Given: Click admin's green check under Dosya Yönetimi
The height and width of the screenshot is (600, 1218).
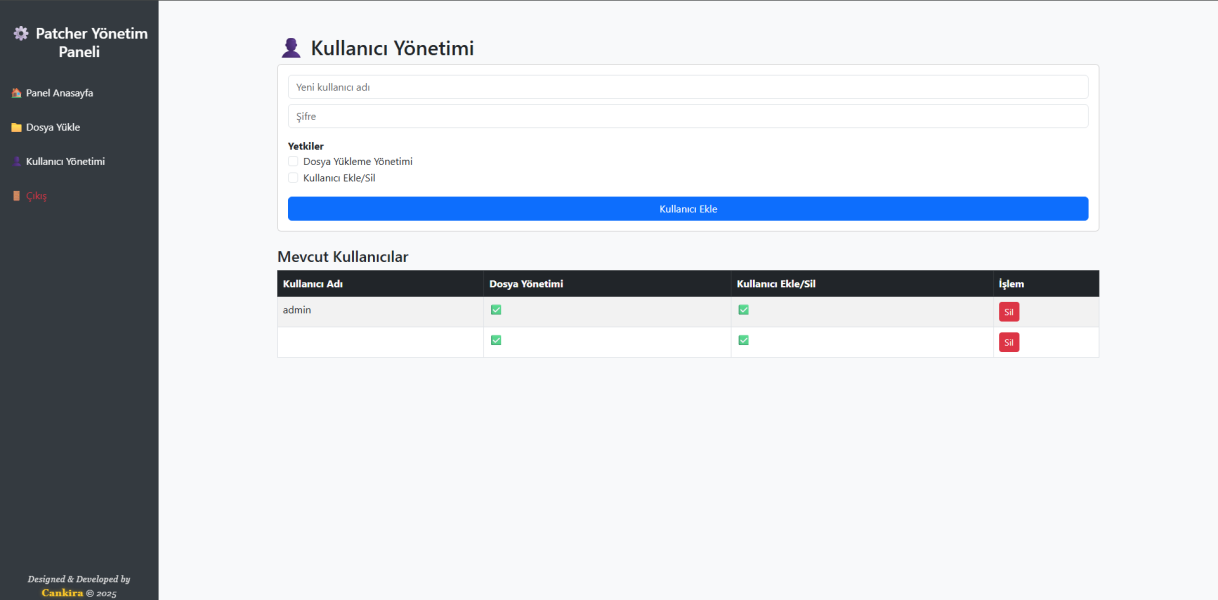Looking at the screenshot, I should point(496,310).
